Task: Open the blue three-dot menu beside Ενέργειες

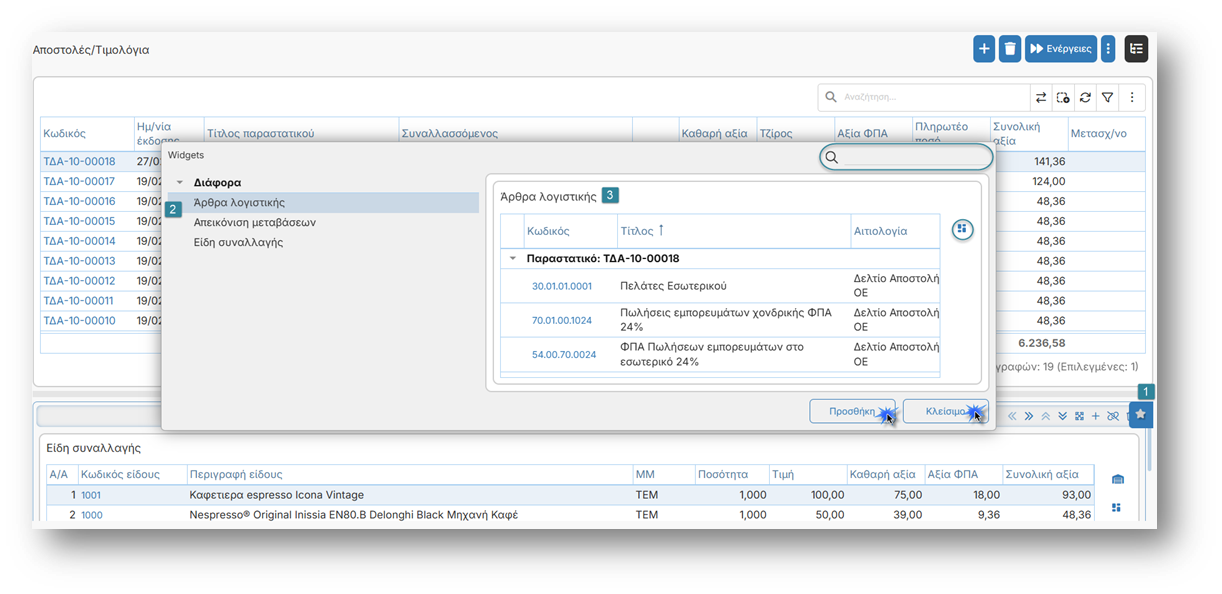Action: (x=1108, y=49)
